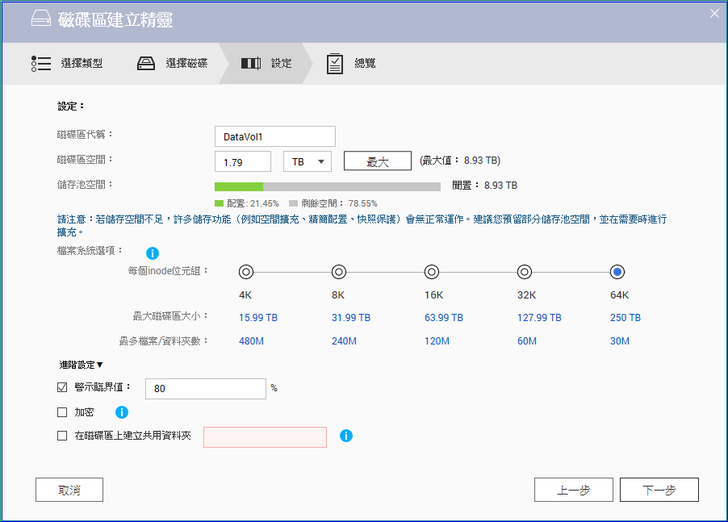Choose the 32K bytes-per-inode radio
This screenshot has height=522, width=728.
click(524, 272)
